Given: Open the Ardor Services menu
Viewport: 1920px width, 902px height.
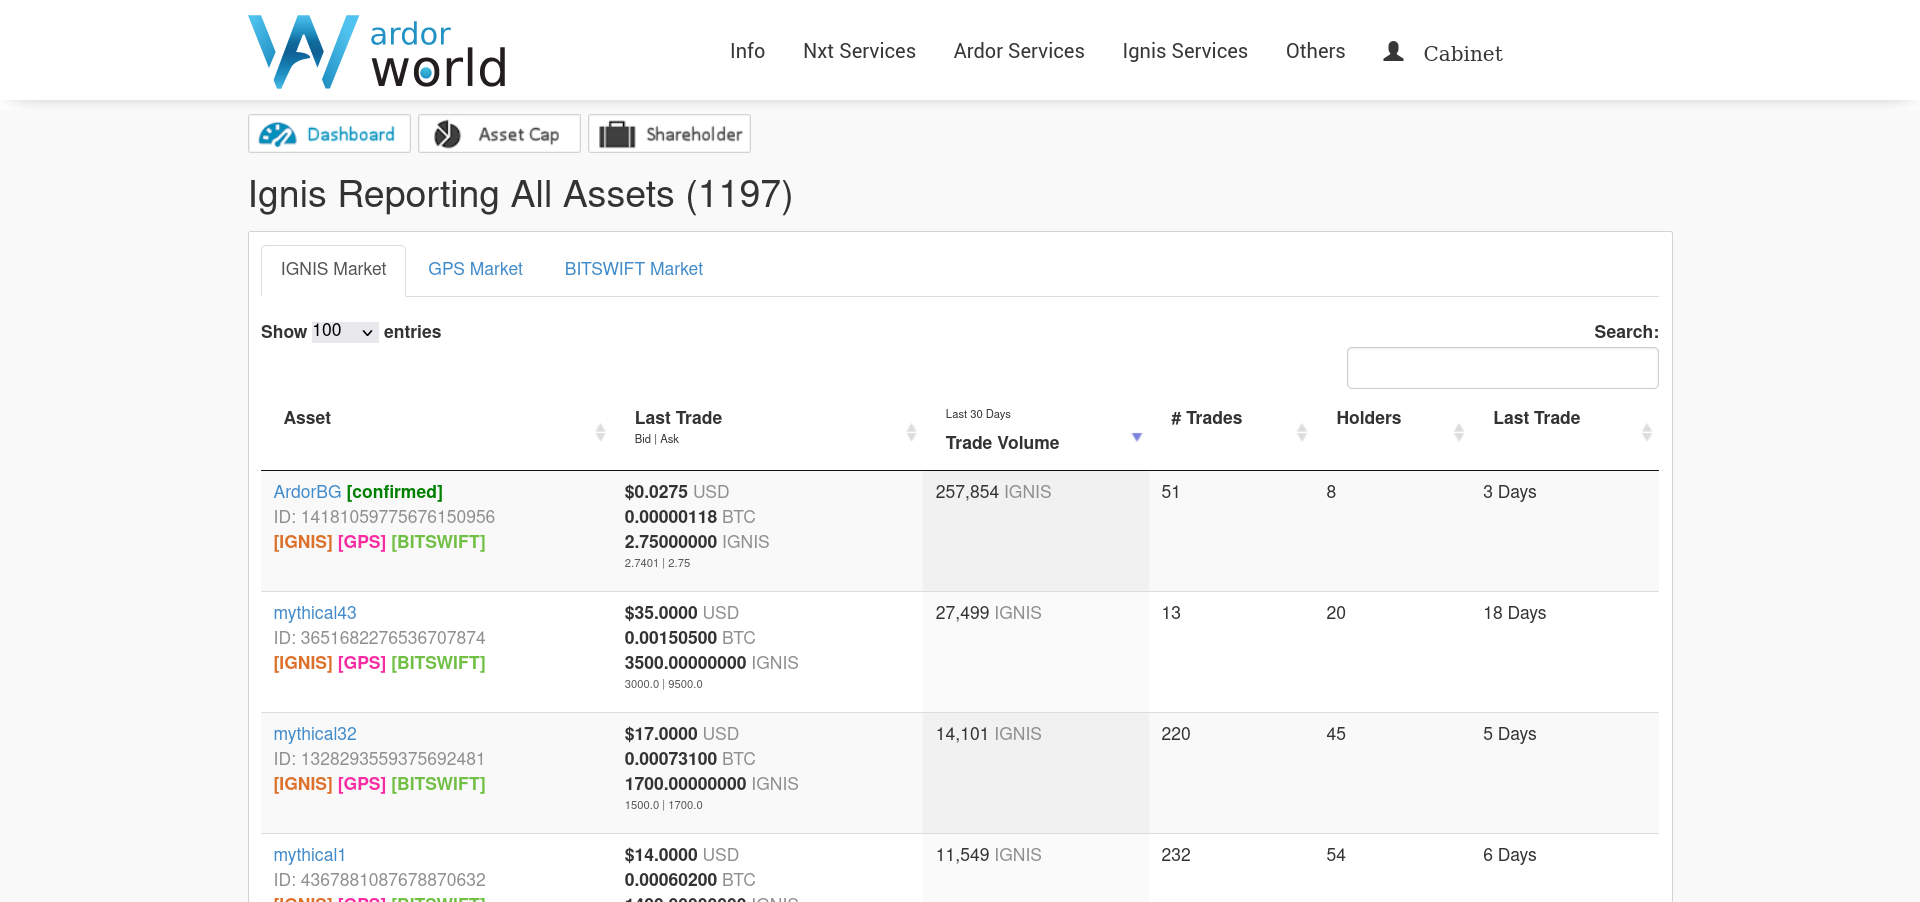Looking at the screenshot, I should pyautogui.click(x=1019, y=51).
